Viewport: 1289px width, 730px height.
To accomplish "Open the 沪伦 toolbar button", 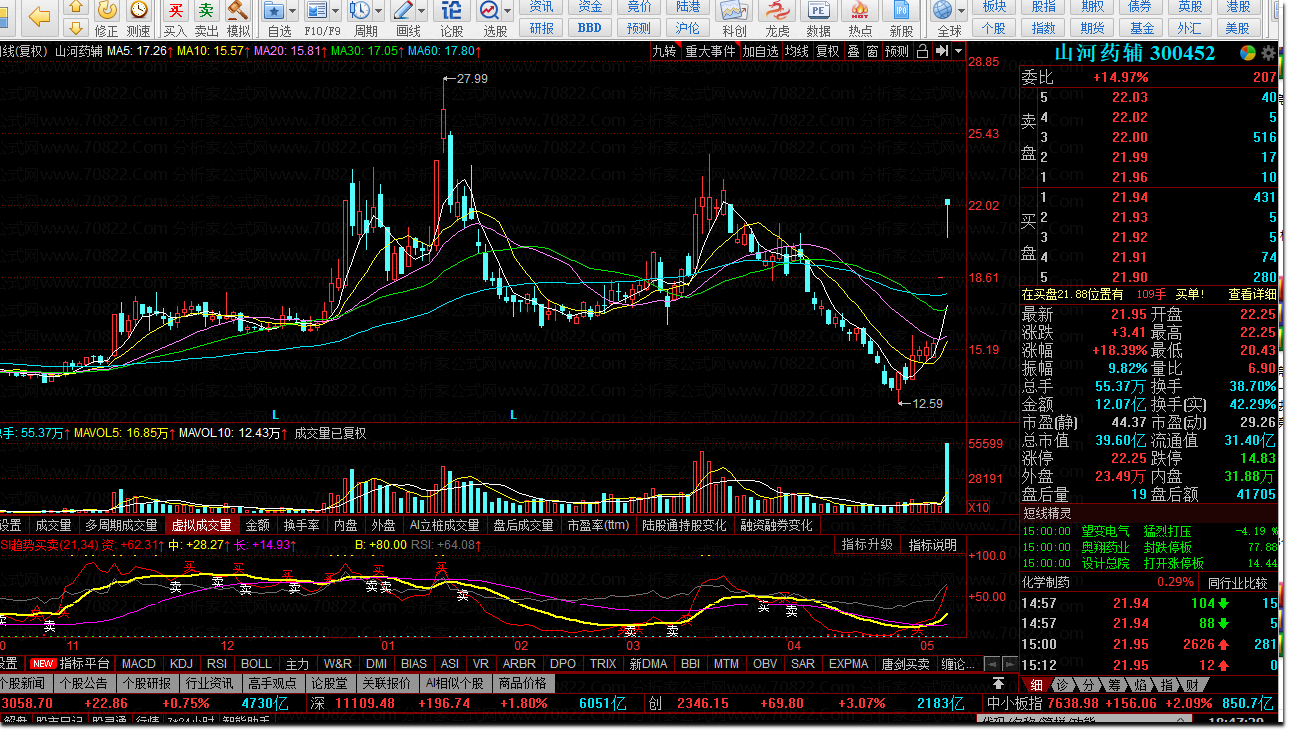I will coord(688,28).
